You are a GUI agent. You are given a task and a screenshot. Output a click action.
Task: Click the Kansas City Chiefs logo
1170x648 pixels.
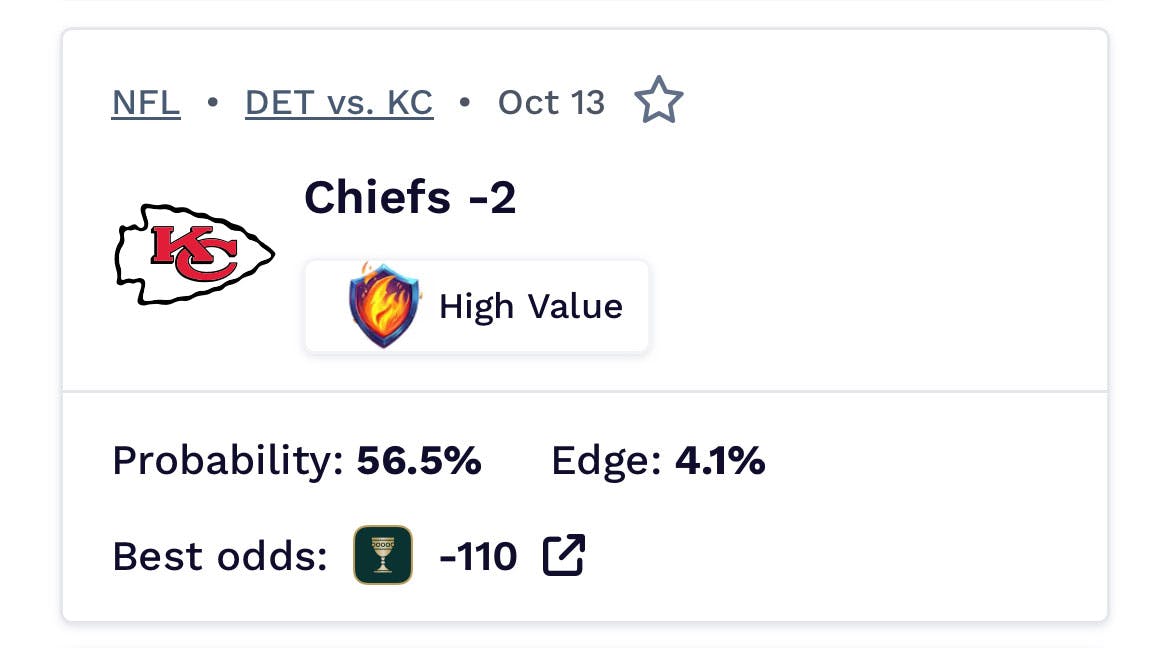tap(195, 254)
